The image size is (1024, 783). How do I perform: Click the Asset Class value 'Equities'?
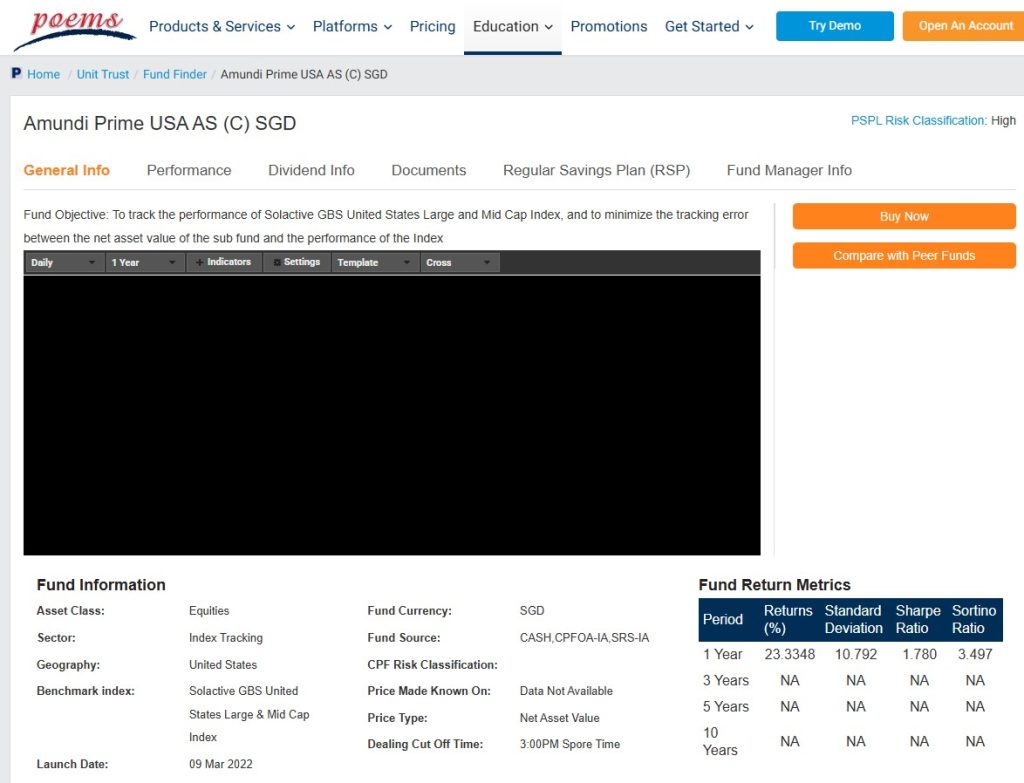(x=209, y=611)
